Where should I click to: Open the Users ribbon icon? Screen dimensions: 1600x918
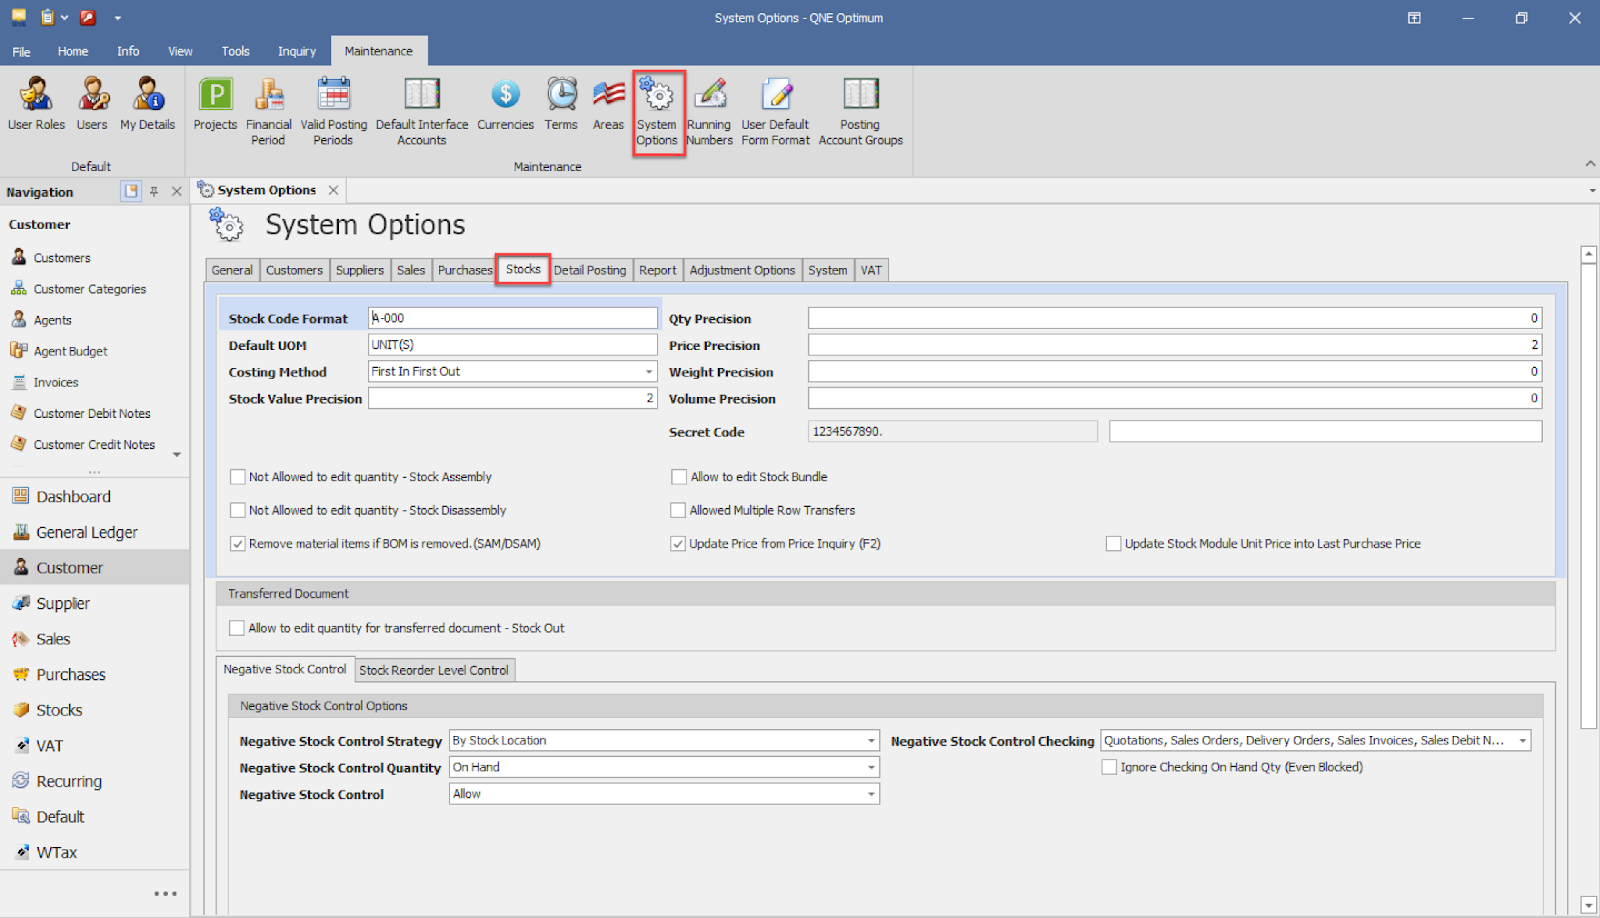(x=92, y=105)
